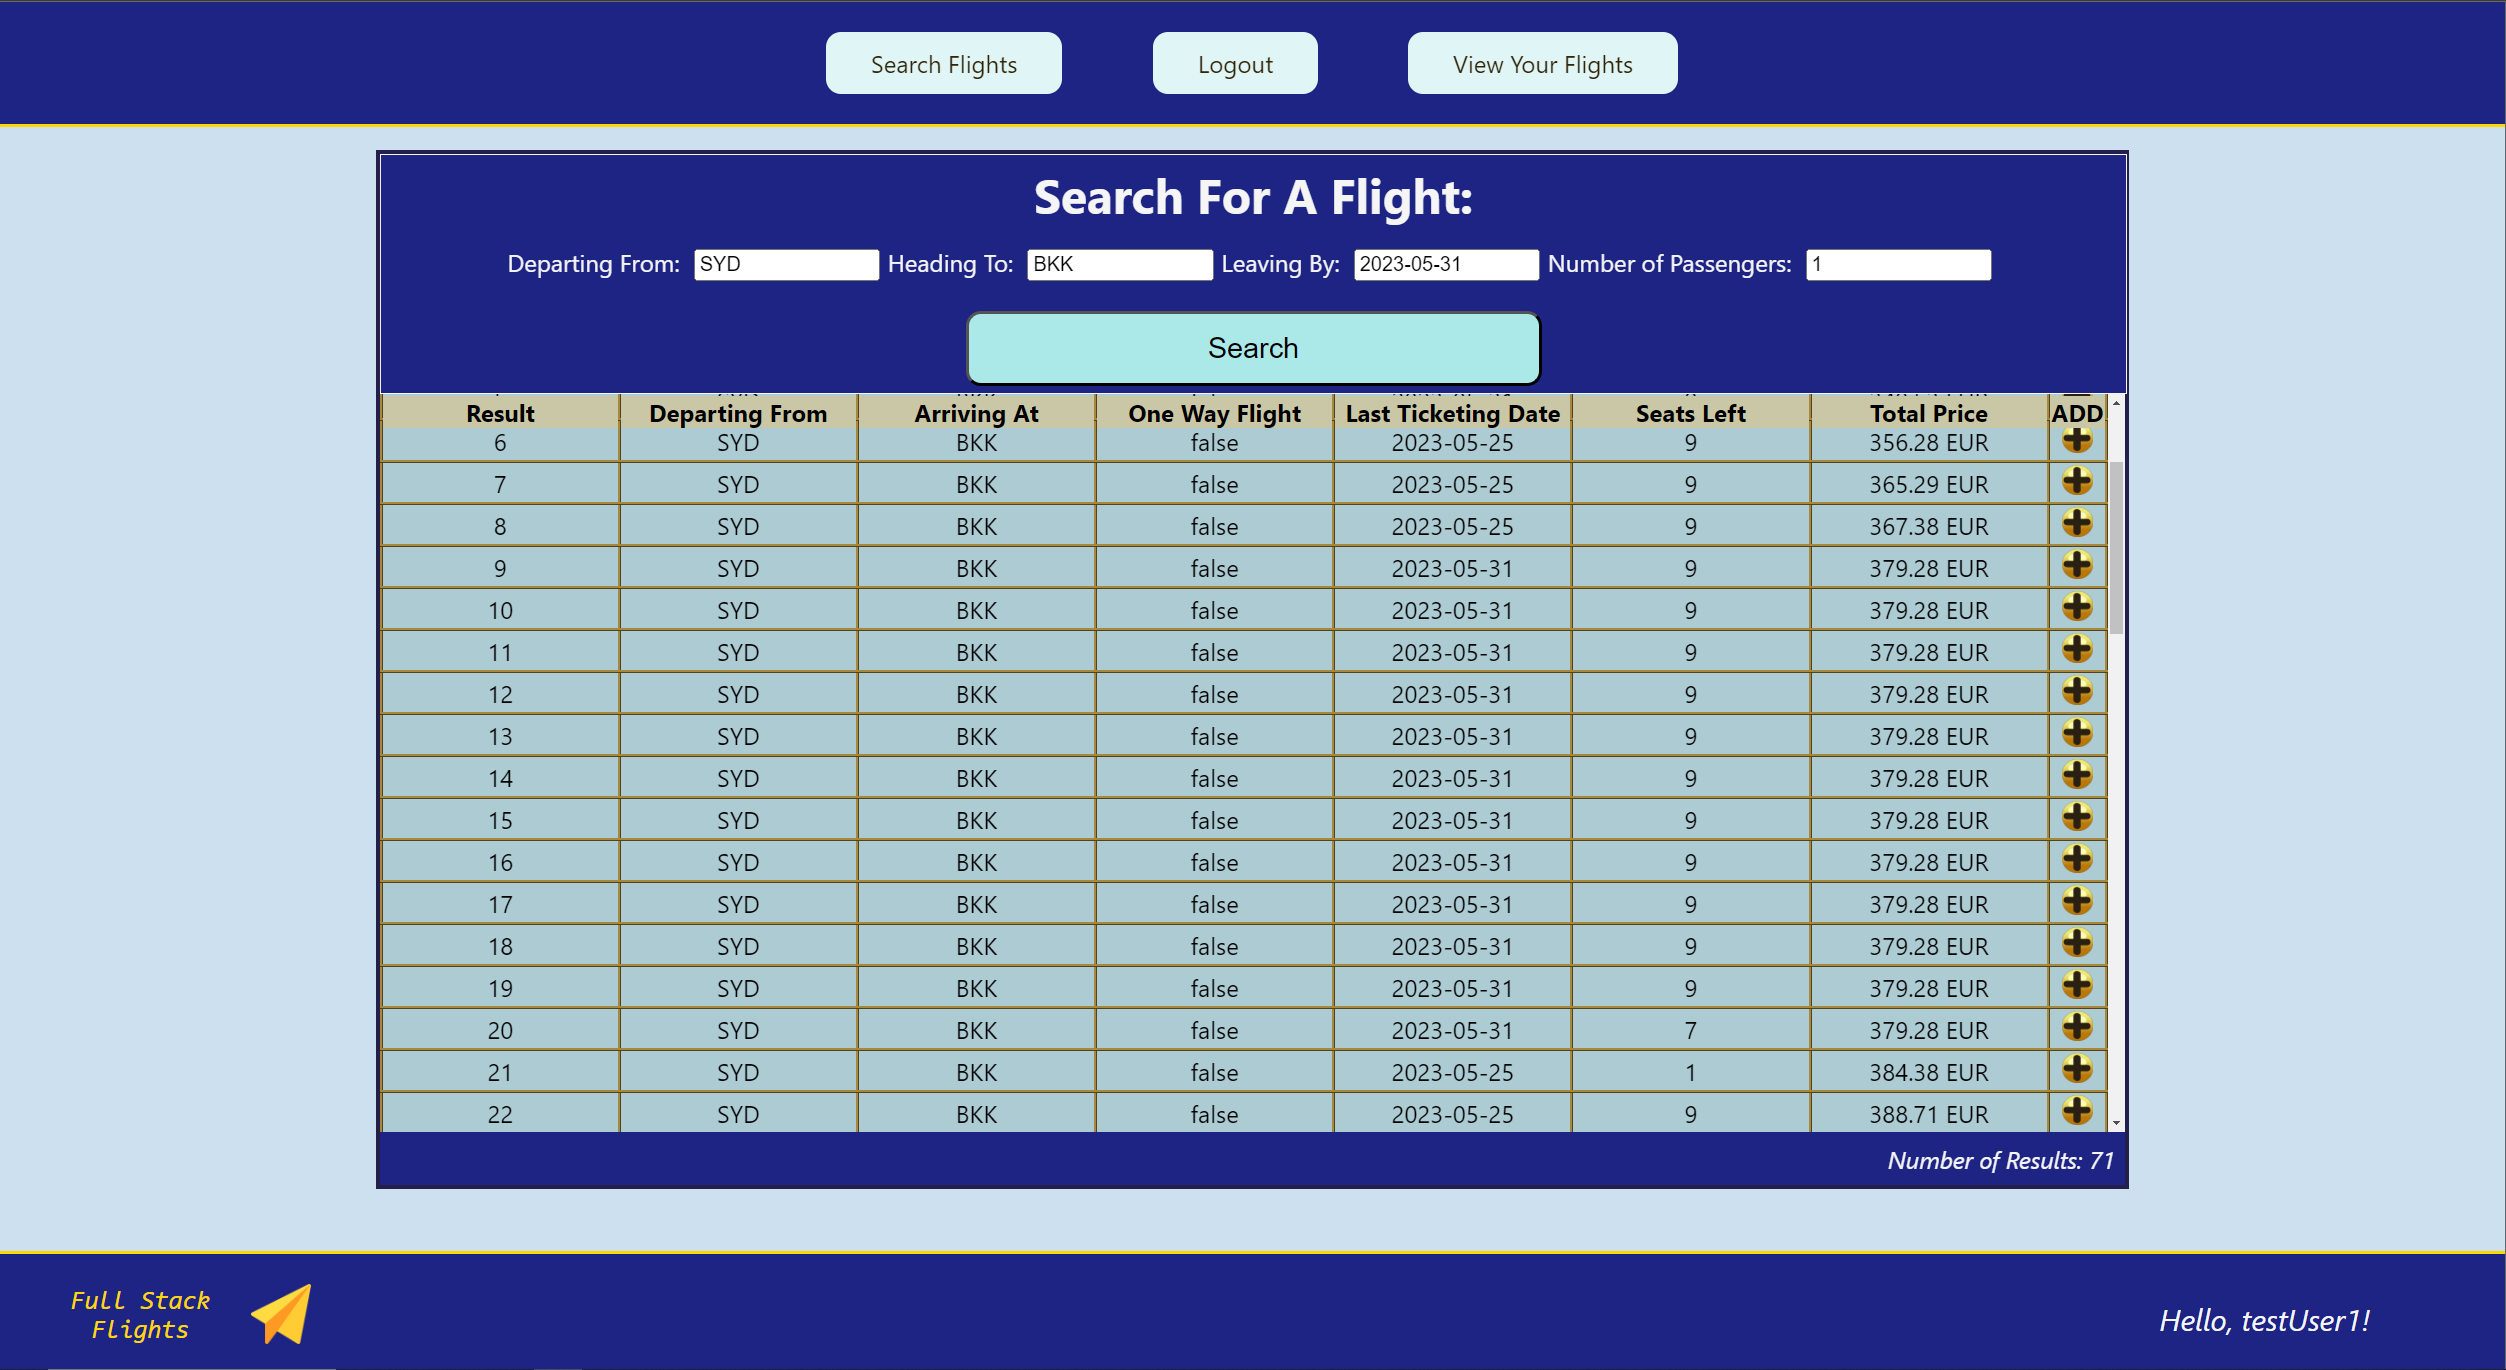Click the Logout button

1234,64
